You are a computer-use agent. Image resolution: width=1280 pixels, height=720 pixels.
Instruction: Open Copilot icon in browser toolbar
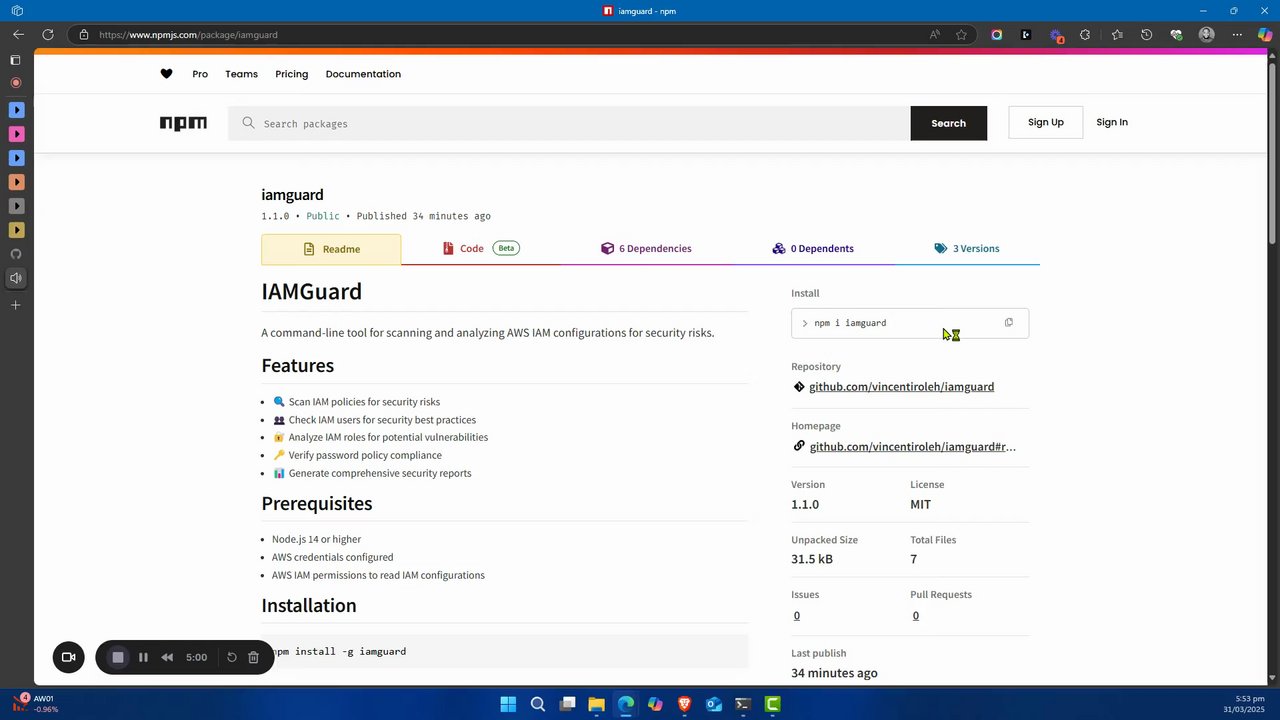click(x=1265, y=34)
